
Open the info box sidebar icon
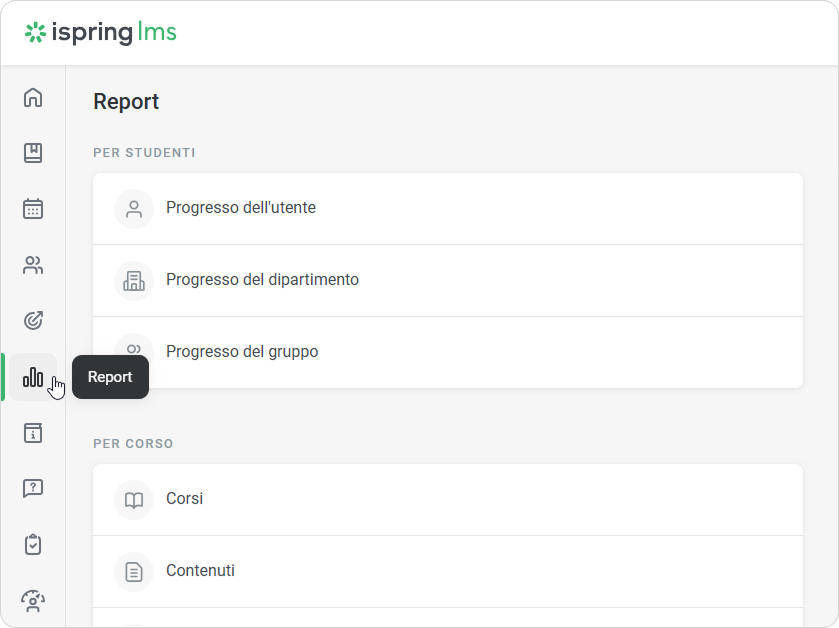33,433
